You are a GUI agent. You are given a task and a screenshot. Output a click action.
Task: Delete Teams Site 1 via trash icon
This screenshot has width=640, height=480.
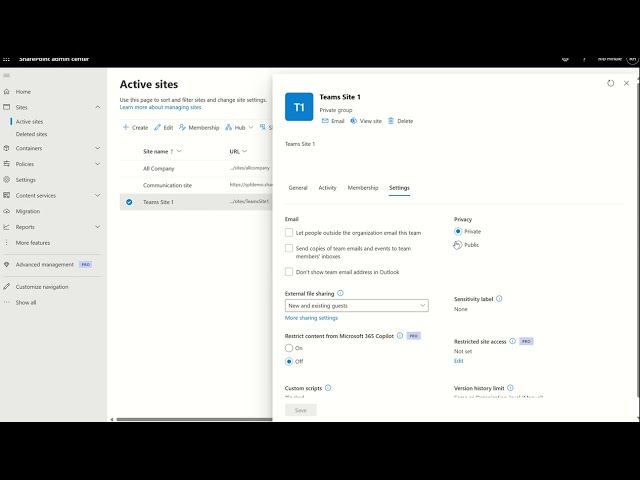[x=391, y=121]
